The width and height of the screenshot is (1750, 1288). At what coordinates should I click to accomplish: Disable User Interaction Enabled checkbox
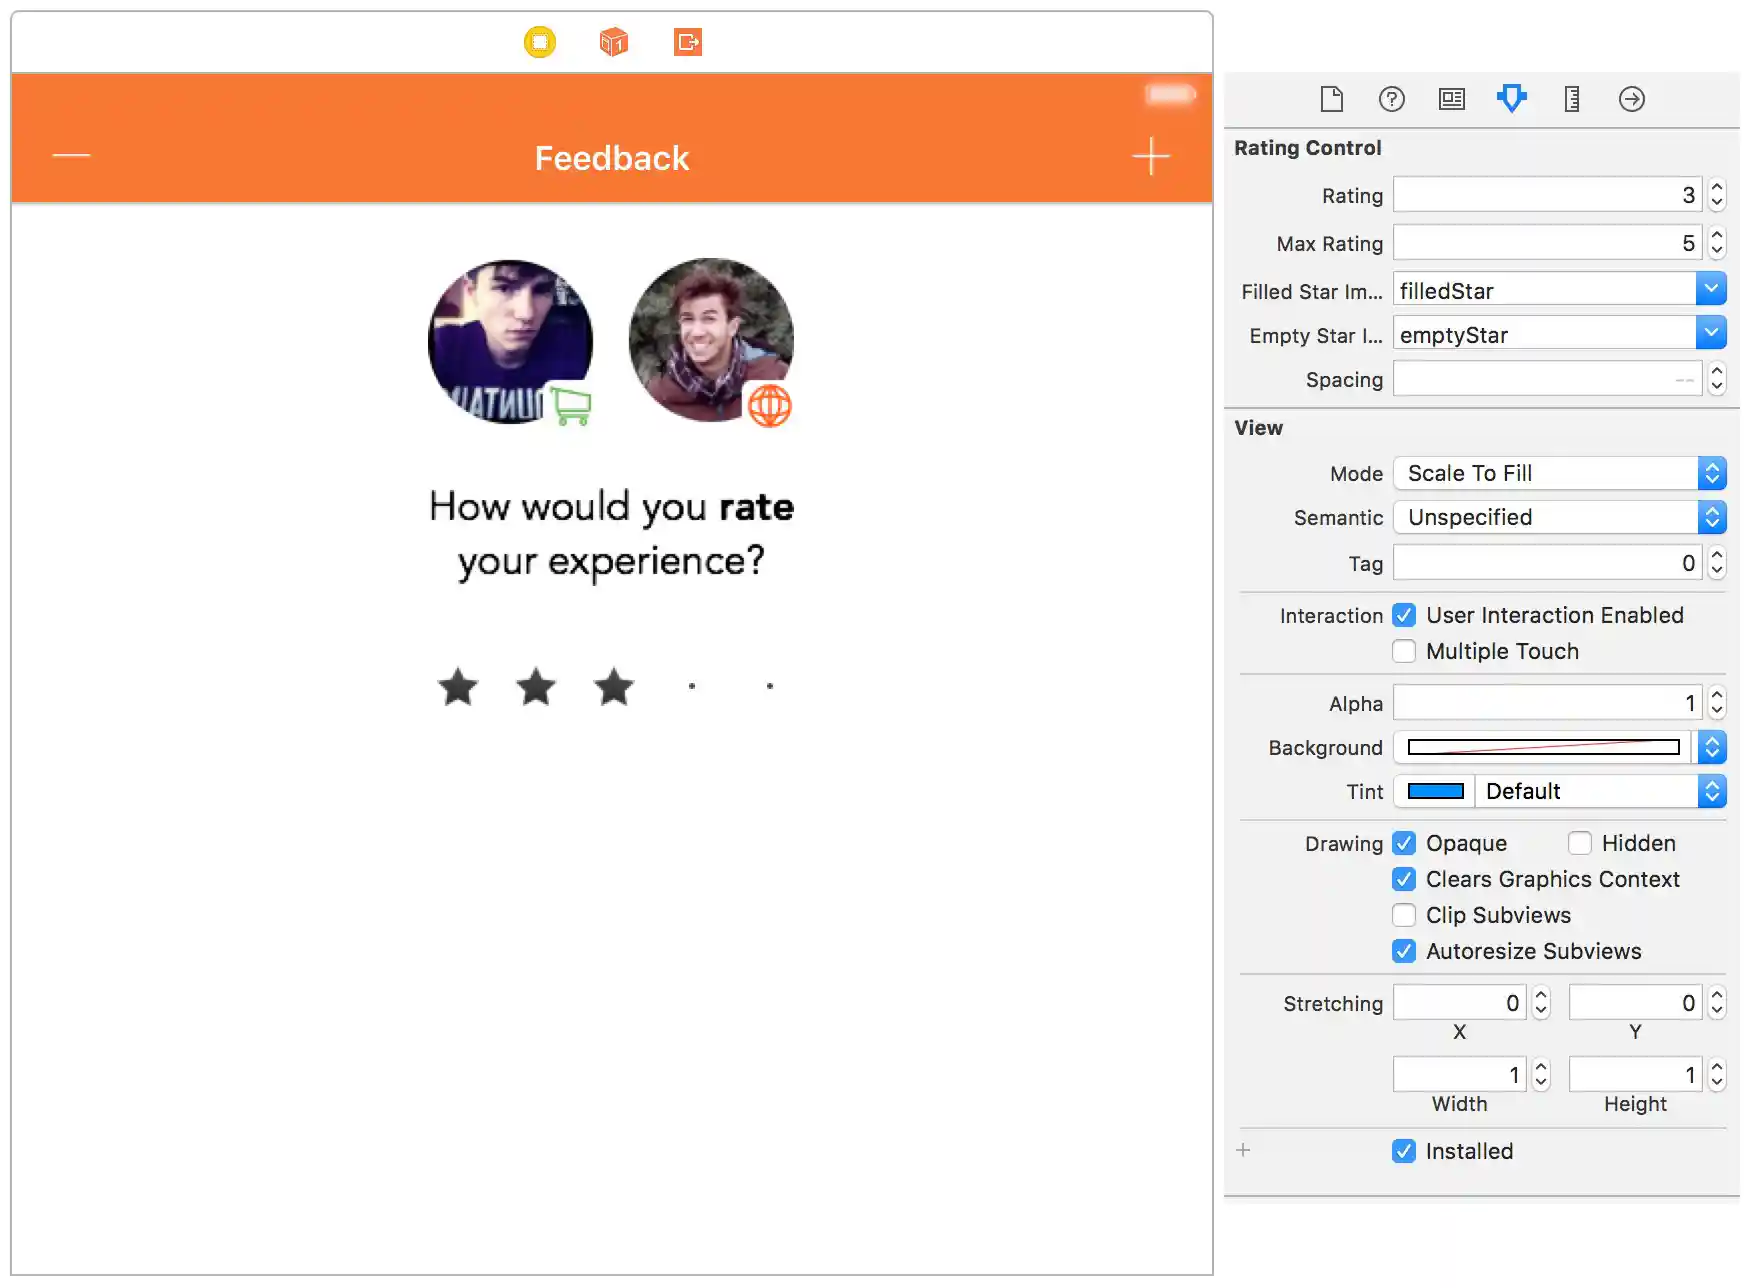[1404, 615]
